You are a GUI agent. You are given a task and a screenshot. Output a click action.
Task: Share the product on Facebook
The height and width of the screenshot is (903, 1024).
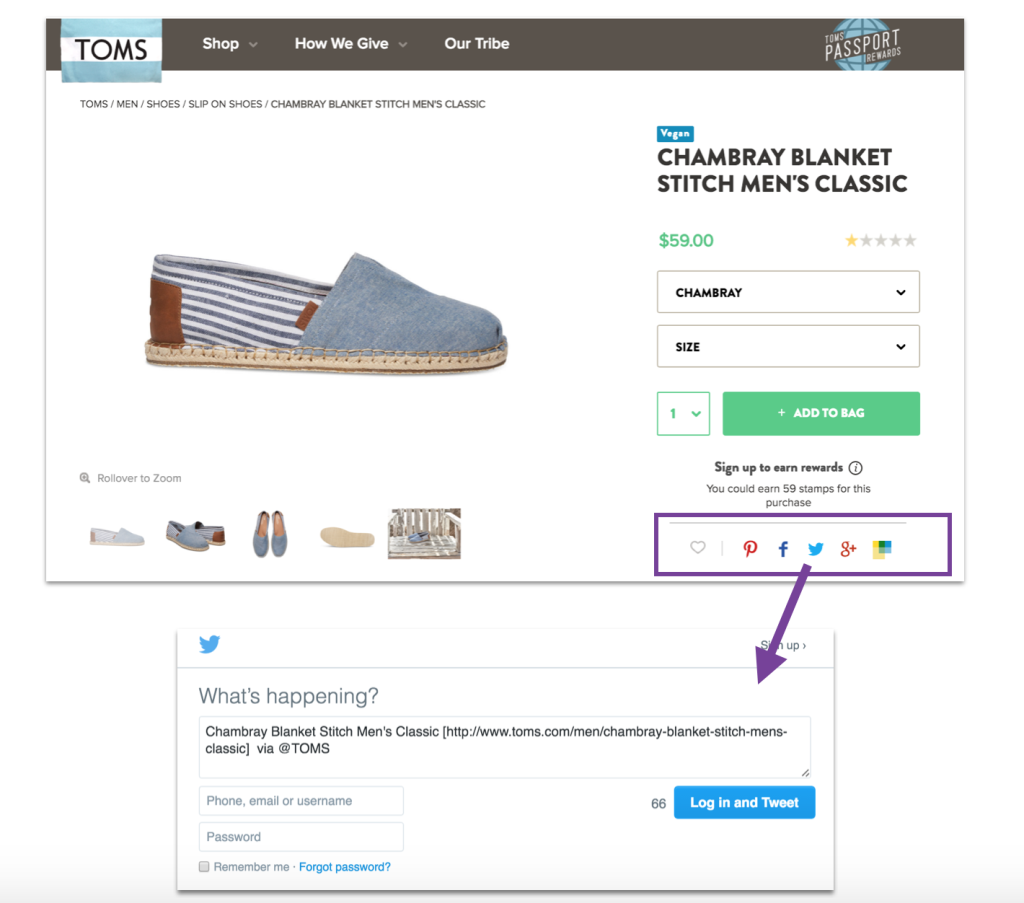click(x=783, y=548)
